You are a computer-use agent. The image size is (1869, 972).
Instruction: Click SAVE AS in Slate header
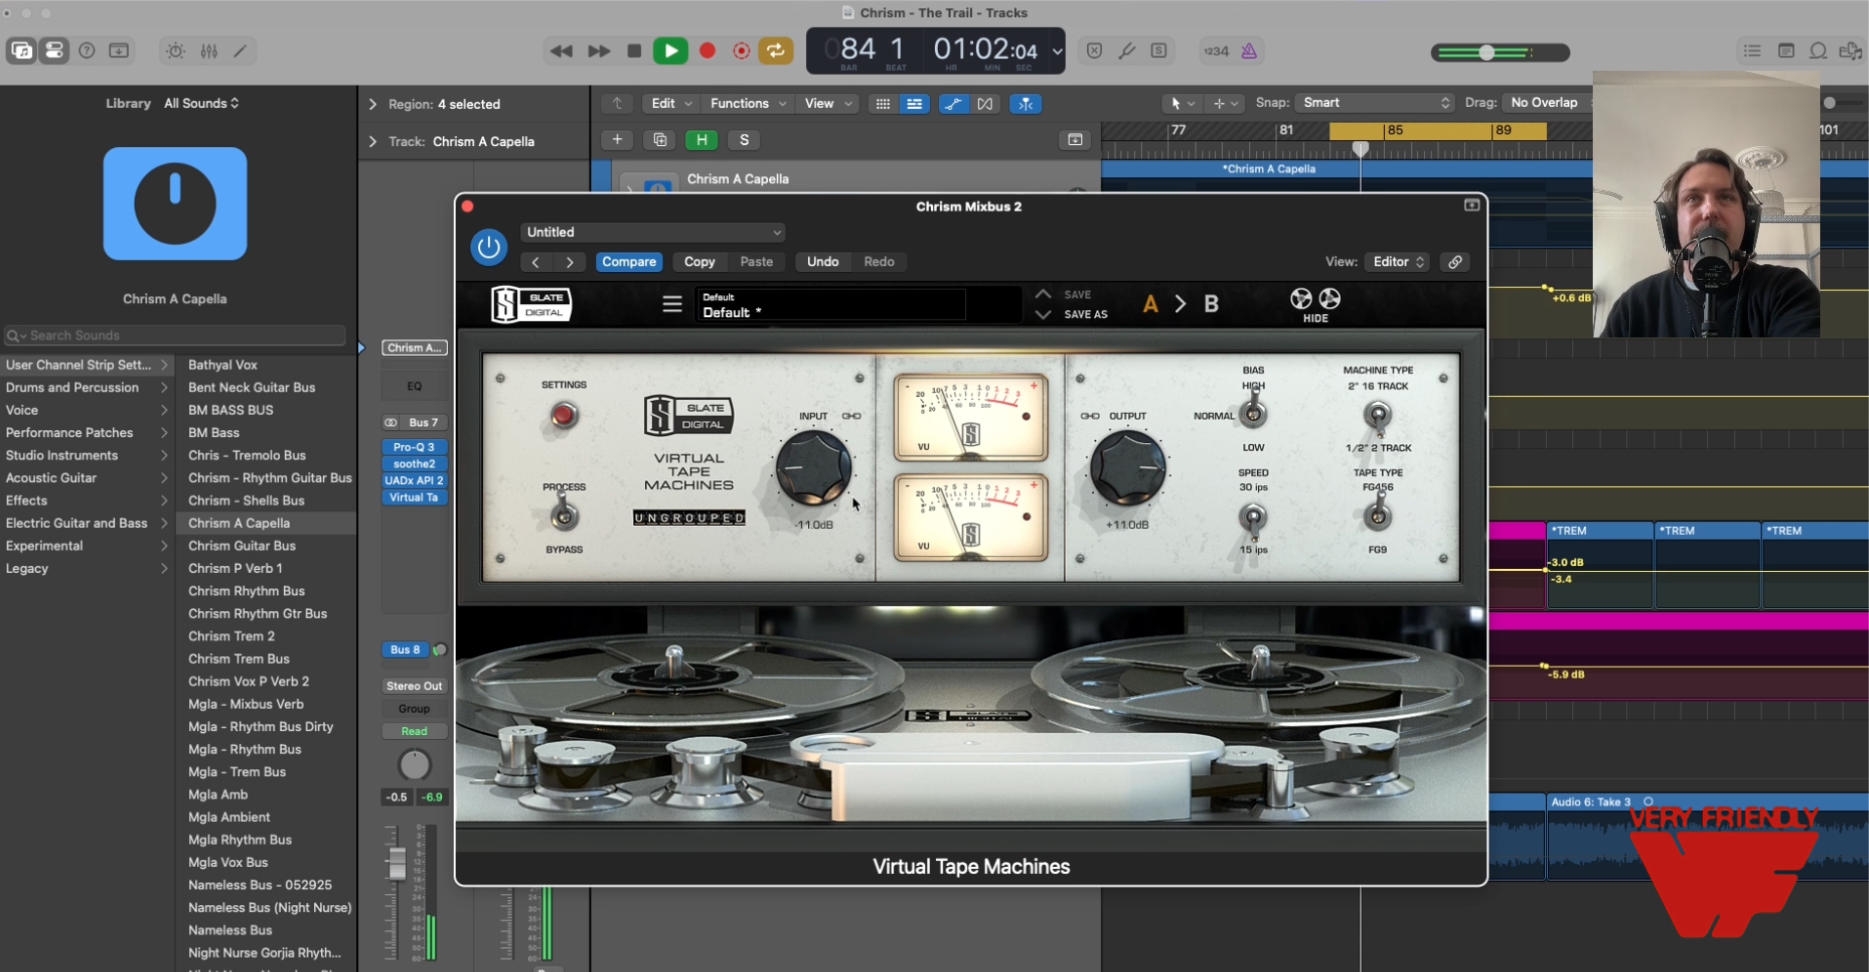[1085, 314]
